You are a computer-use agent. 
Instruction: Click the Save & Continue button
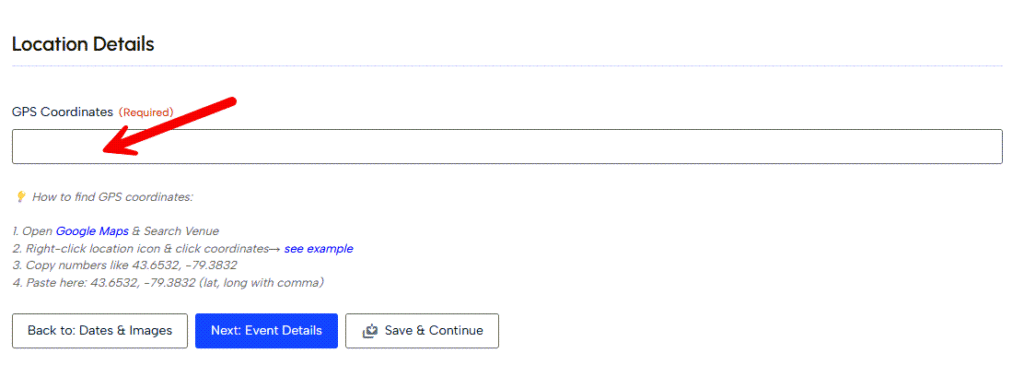pyautogui.click(x=422, y=331)
